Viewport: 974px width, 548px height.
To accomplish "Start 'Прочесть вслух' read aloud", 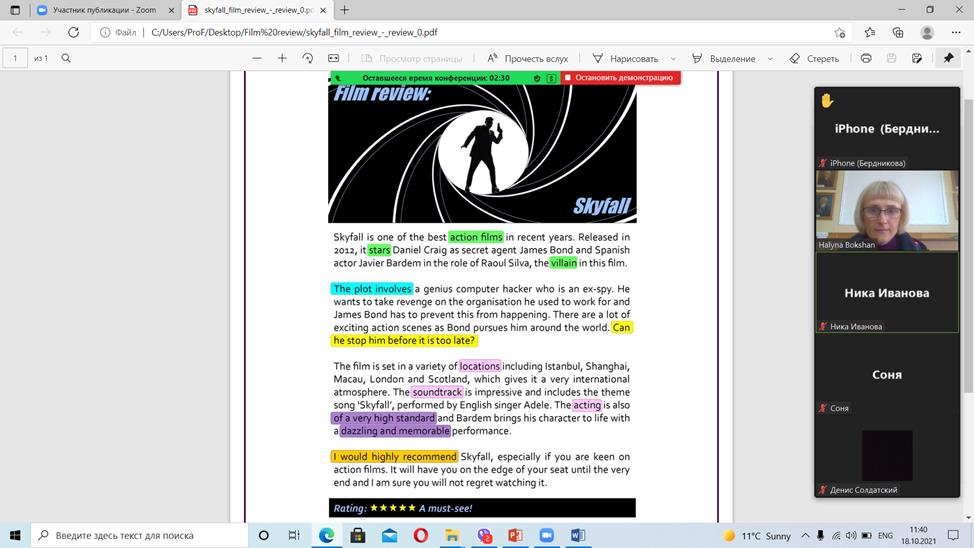I will pyautogui.click(x=527, y=58).
